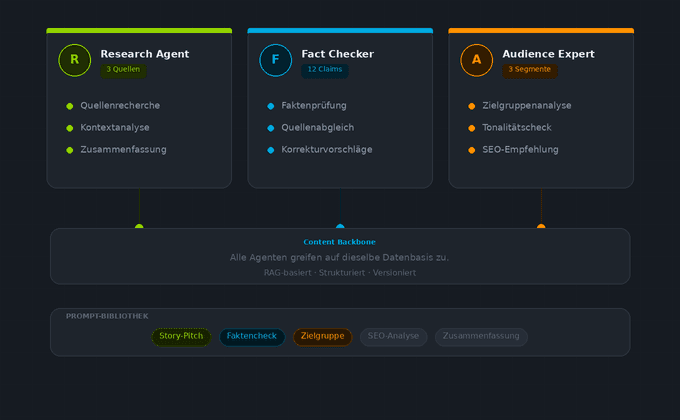Select the Story-Pitch prompt chip
The width and height of the screenshot is (680, 420).
click(x=181, y=337)
